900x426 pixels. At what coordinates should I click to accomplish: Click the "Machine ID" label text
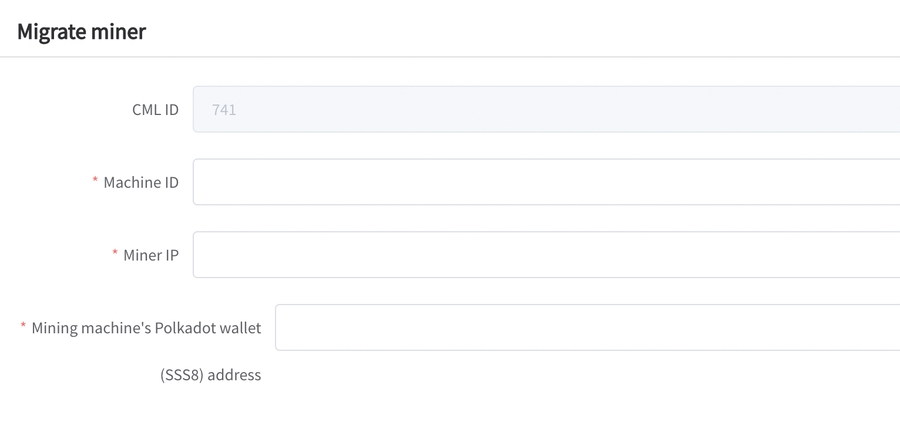pyautogui.click(x=141, y=182)
